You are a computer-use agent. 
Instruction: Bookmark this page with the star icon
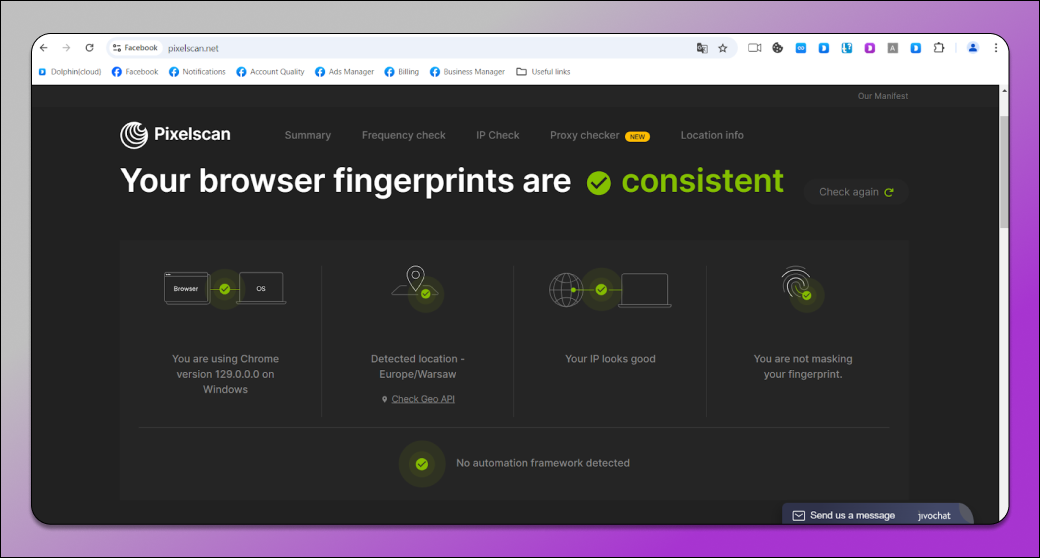click(723, 48)
